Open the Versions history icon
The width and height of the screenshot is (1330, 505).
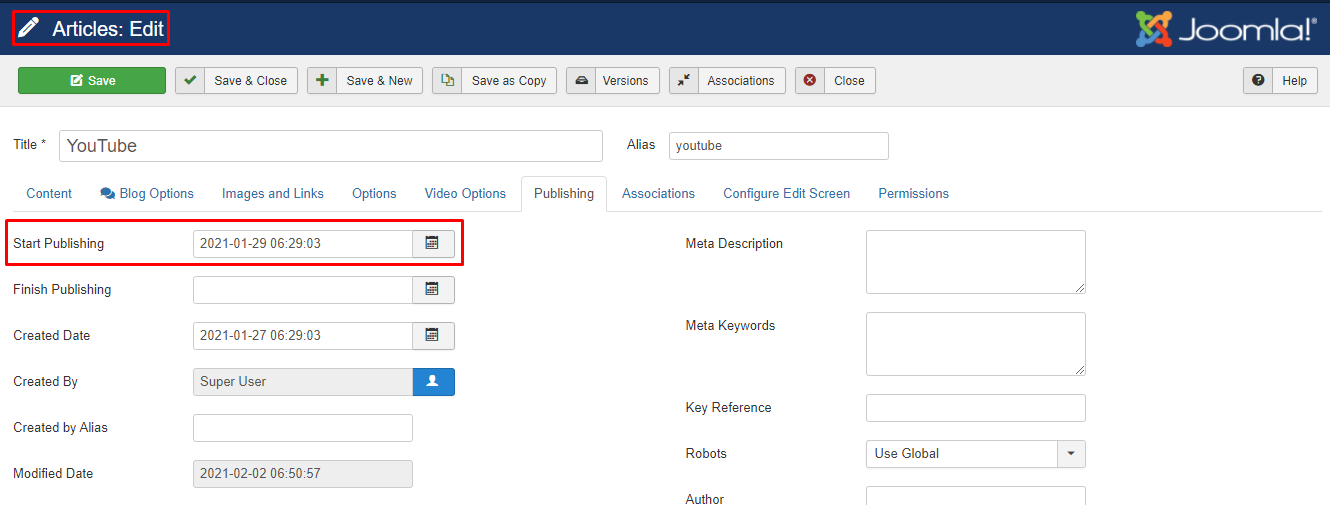point(581,81)
